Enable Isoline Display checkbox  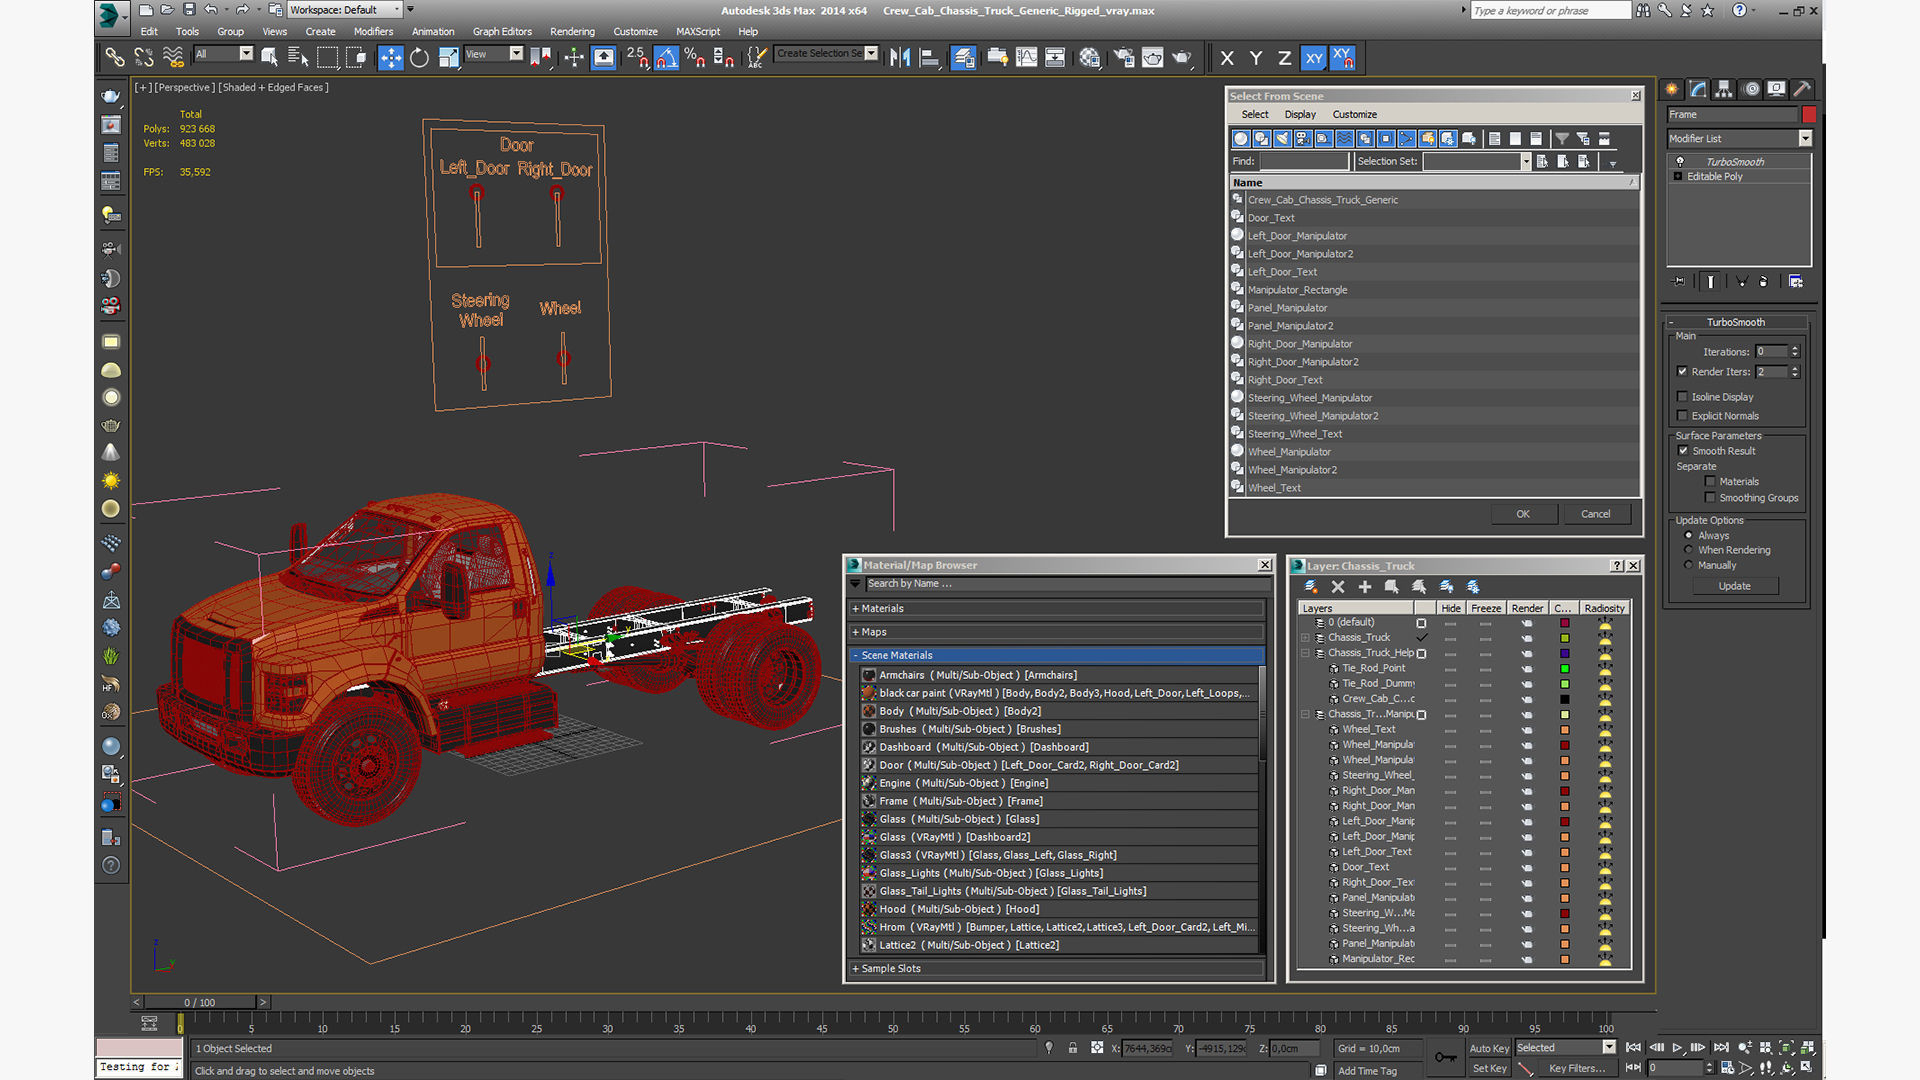1682,397
